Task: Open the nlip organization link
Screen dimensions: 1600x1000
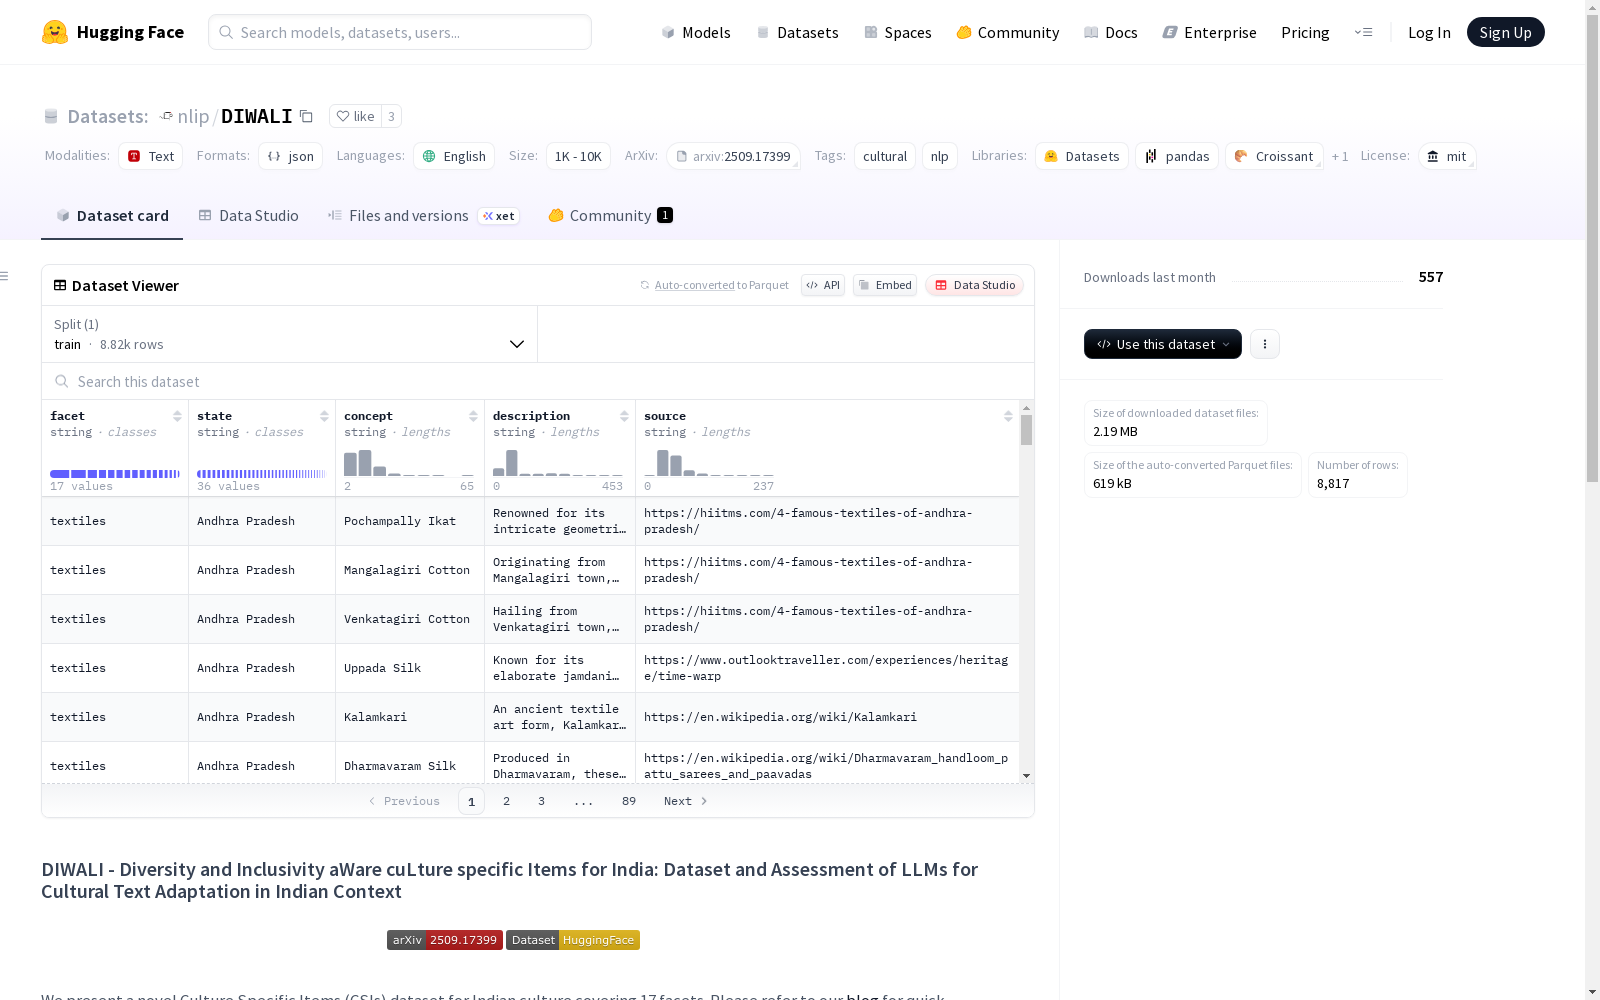Action: [193, 116]
